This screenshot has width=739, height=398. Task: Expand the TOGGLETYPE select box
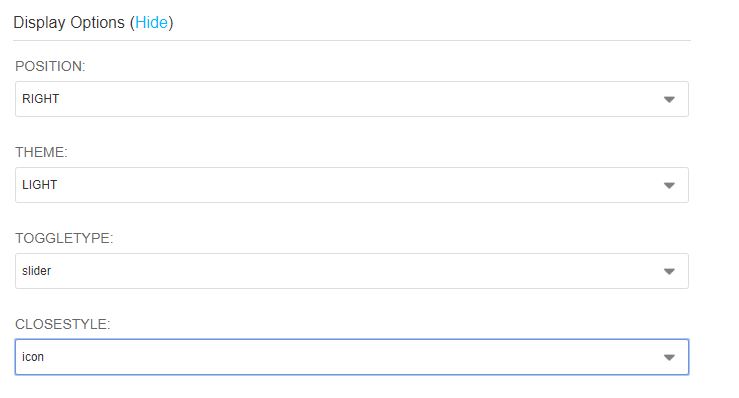pos(352,271)
